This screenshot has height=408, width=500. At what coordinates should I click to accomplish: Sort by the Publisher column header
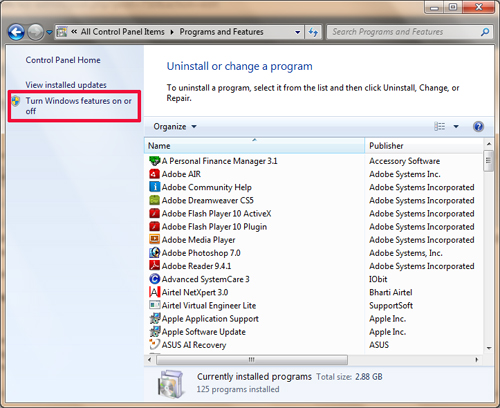[424, 146]
